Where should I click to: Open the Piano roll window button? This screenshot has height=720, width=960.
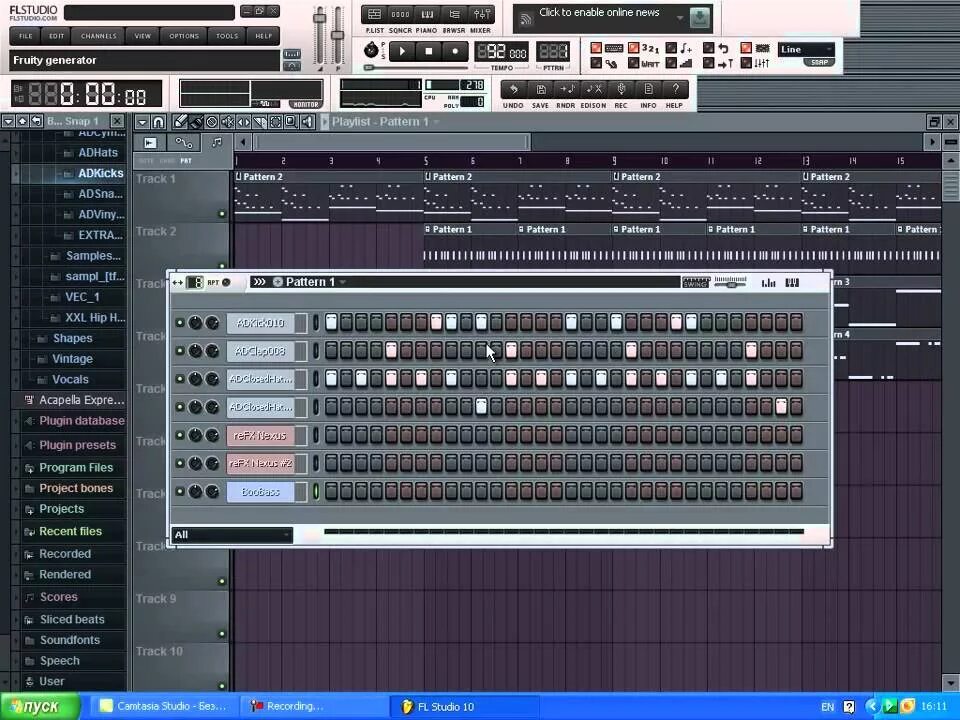pos(427,14)
